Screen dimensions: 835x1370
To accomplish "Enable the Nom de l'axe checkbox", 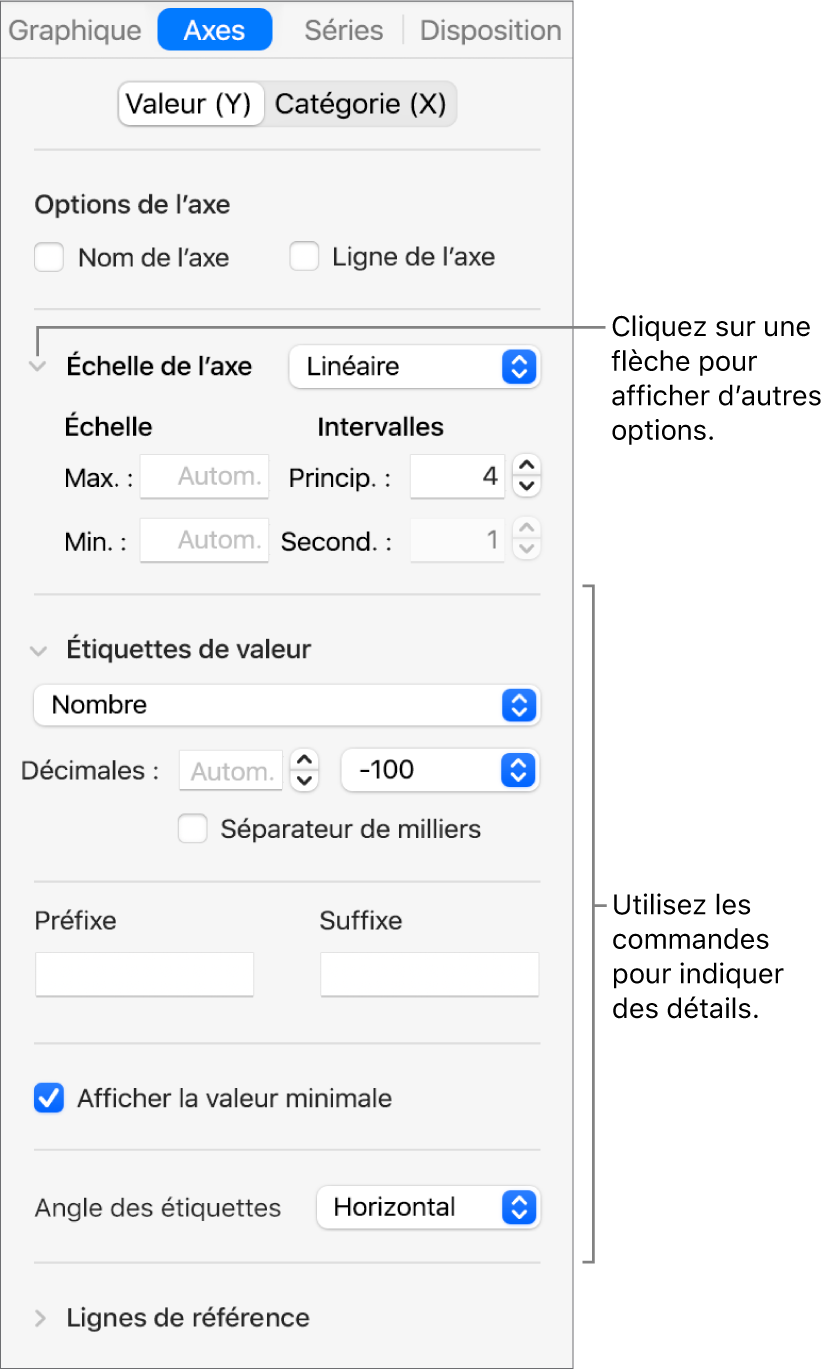I will (49, 258).
